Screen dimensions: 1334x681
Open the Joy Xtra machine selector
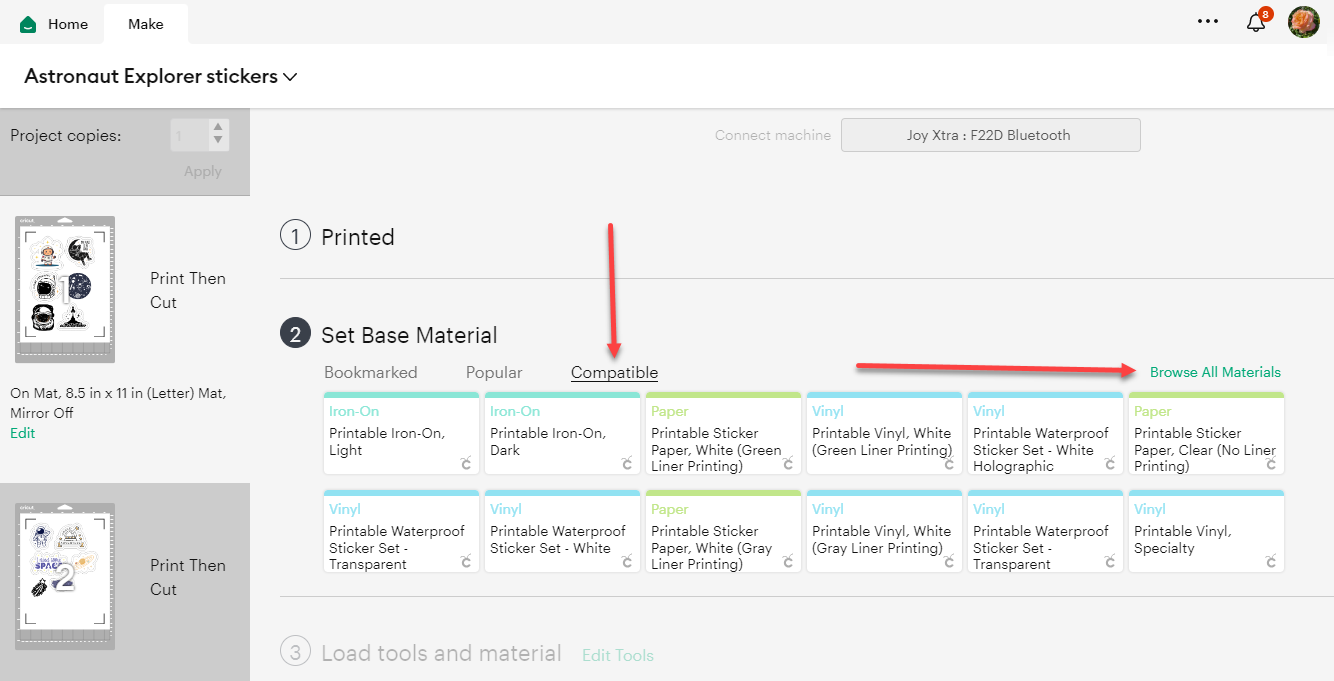pos(990,134)
